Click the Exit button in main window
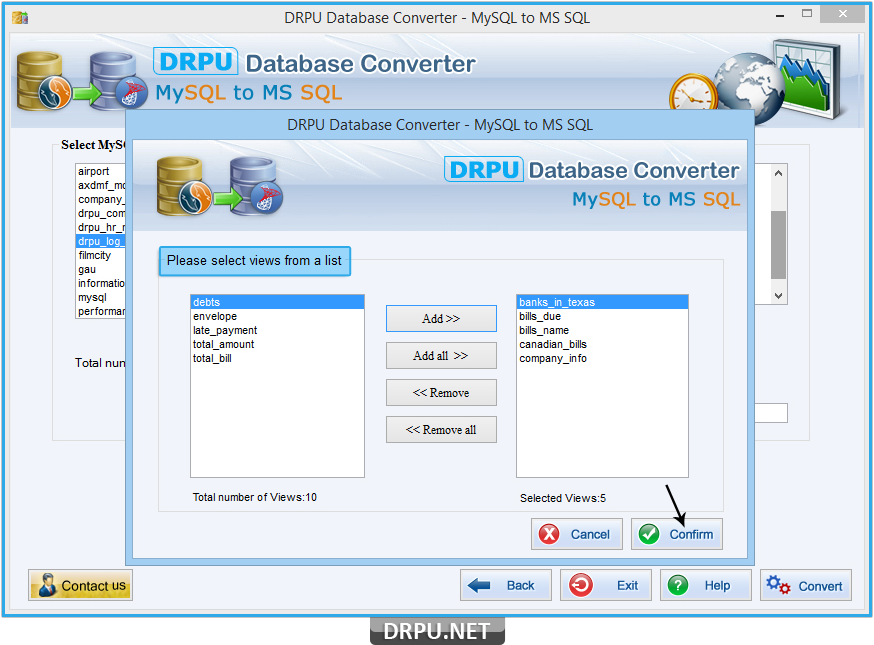 point(605,585)
